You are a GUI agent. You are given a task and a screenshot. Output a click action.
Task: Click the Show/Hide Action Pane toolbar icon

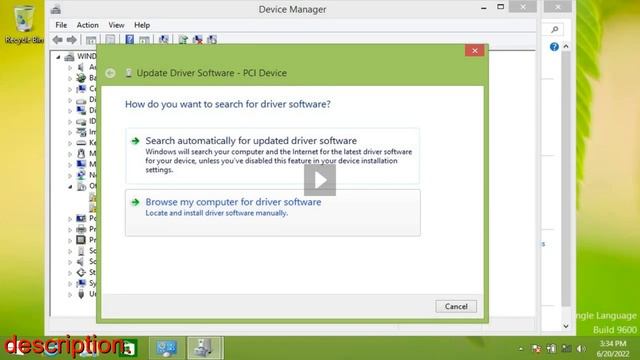144,40
